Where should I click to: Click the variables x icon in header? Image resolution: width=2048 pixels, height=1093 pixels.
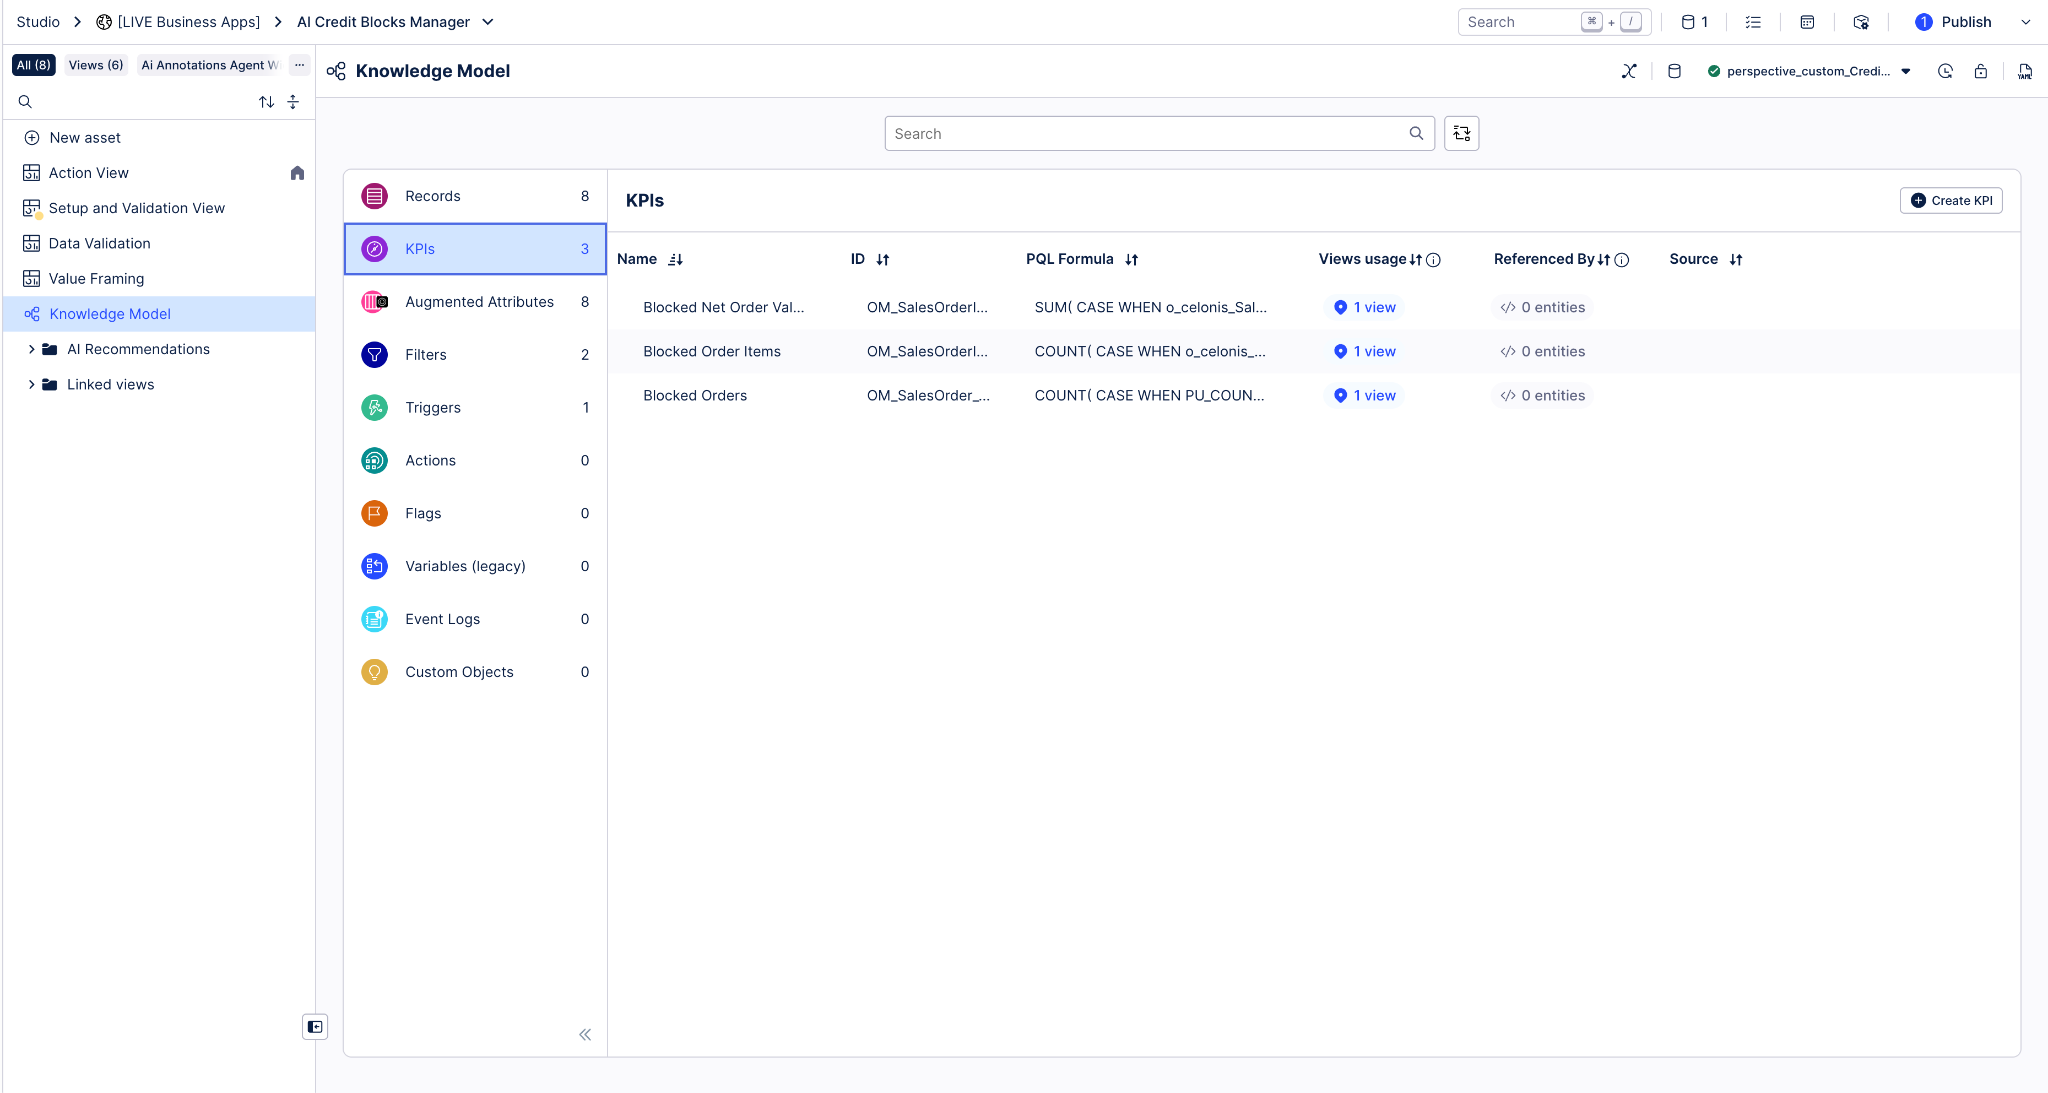(x=1629, y=71)
